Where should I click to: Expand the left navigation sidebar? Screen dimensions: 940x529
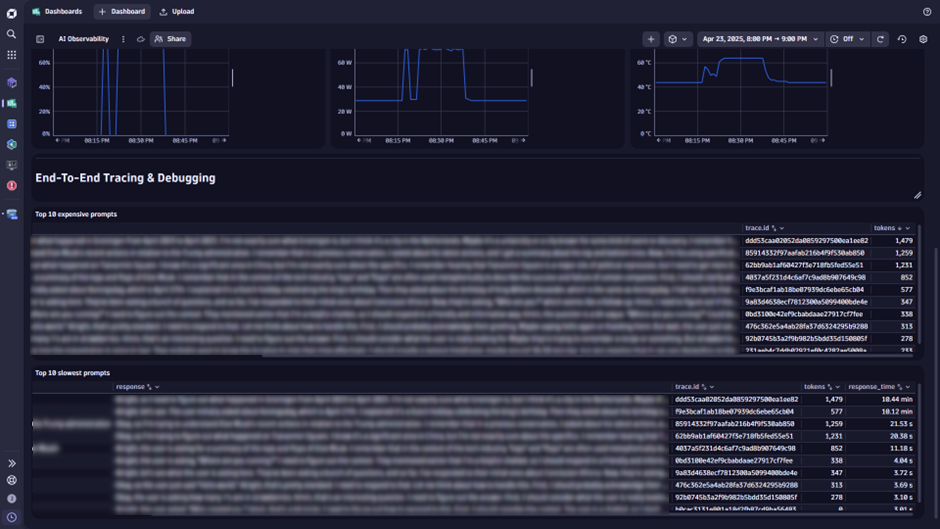pyautogui.click(x=11, y=463)
